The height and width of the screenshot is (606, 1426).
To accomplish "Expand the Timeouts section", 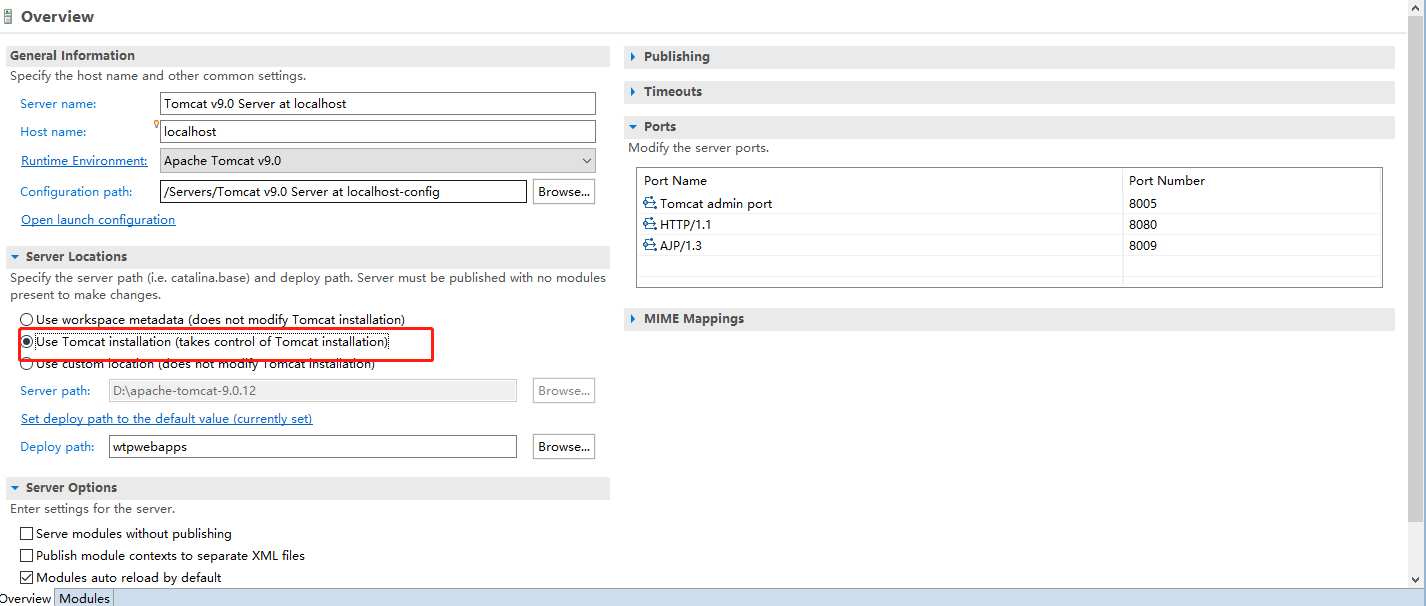I will pos(634,92).
